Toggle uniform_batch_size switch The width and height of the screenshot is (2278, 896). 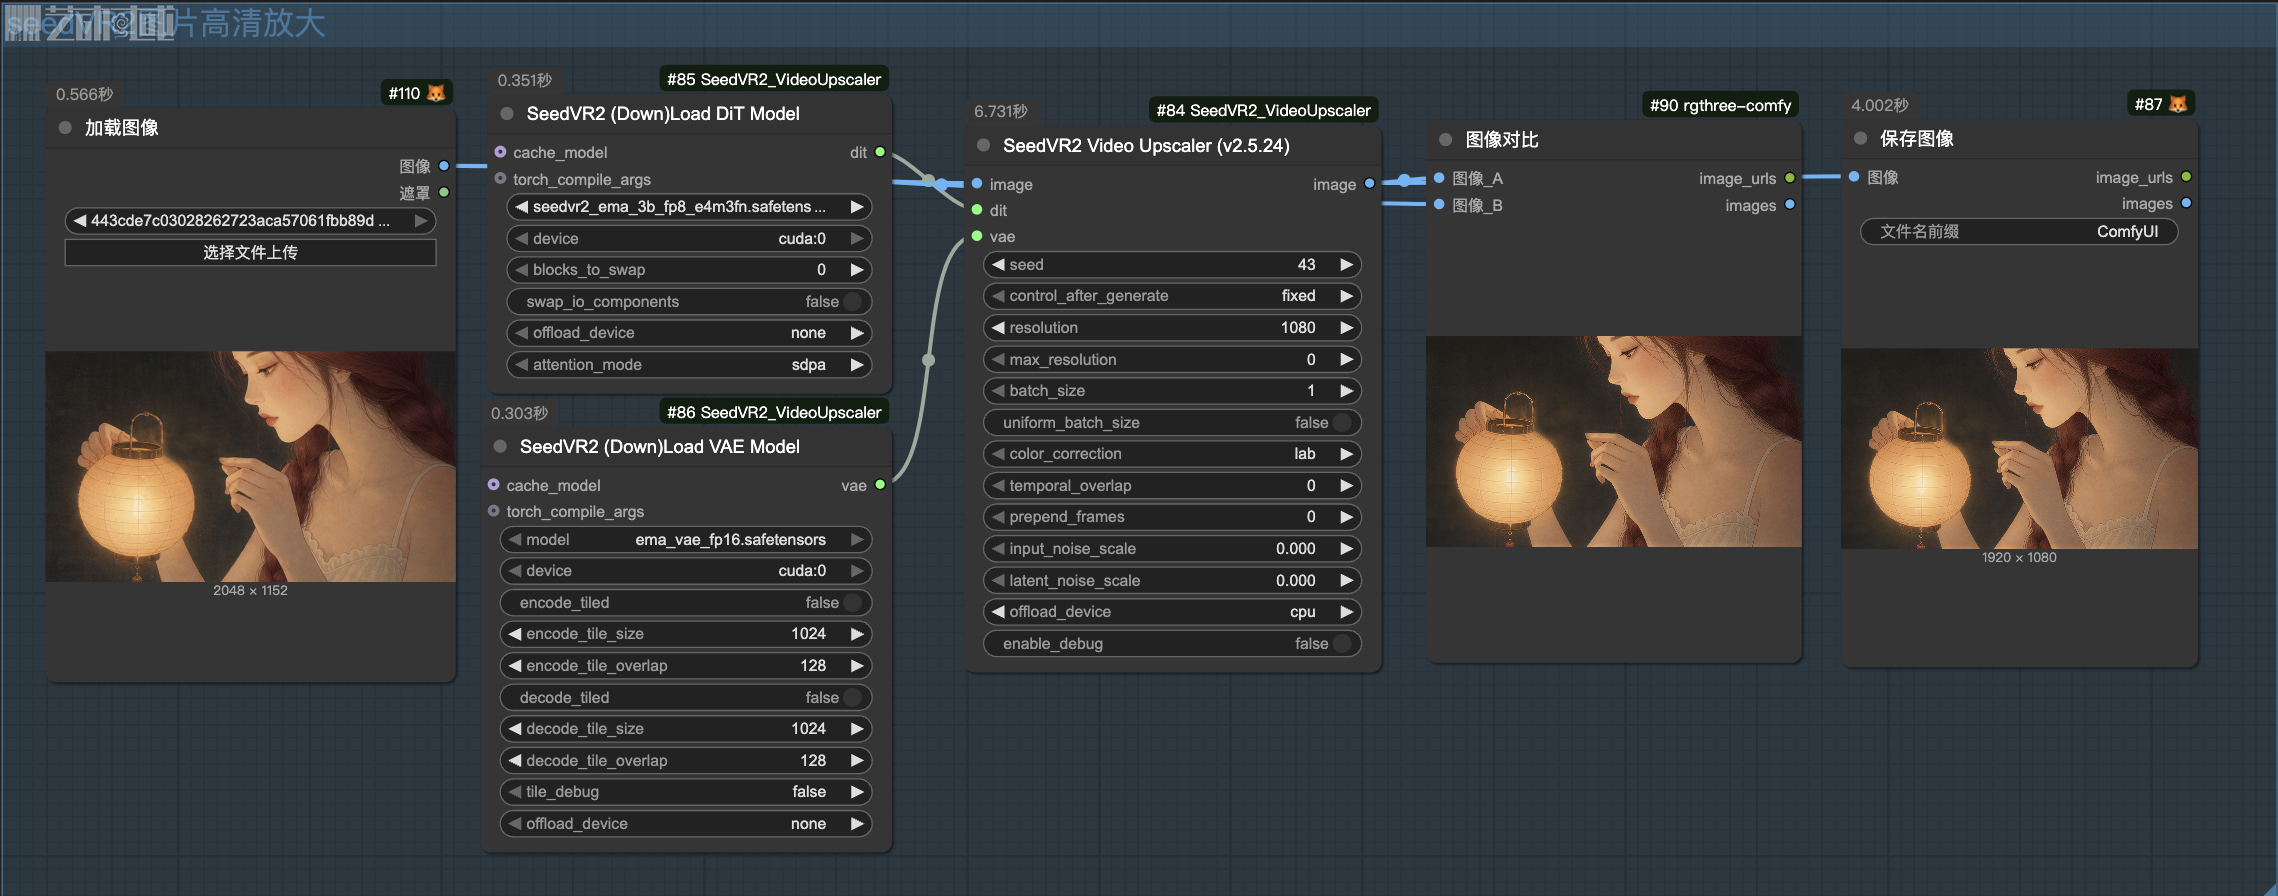[x=1342, y=423]
